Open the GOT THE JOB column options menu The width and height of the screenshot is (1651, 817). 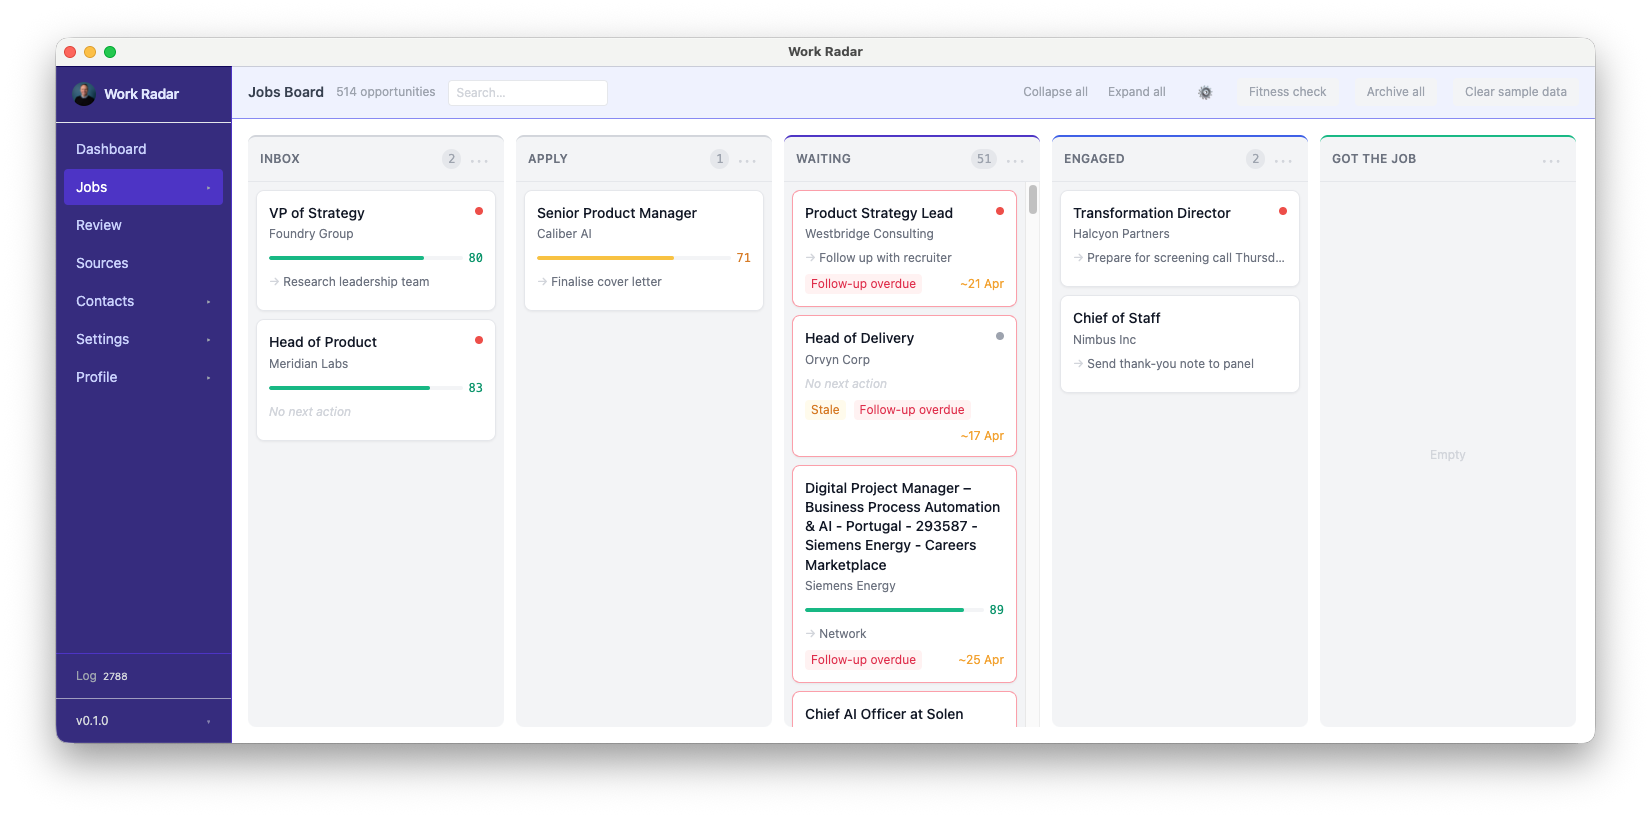pos(1552,160)
